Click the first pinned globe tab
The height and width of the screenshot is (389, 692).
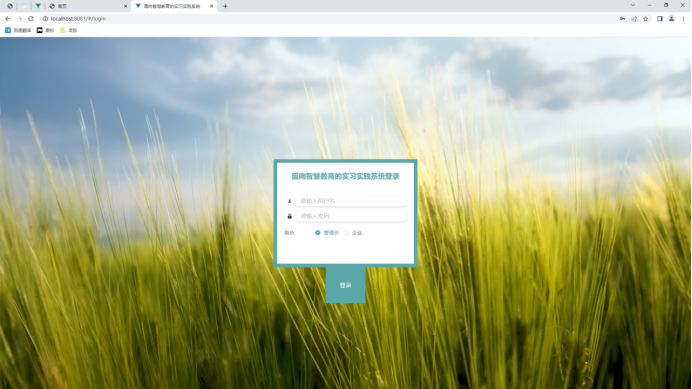tap(10, 6)
